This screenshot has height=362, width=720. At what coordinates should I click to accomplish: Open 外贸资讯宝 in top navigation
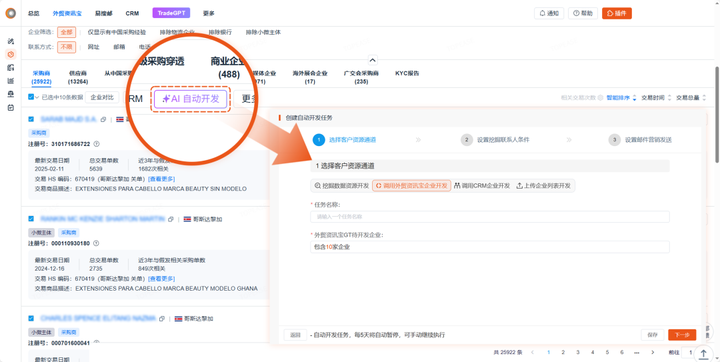pyautogui.click(x=67, y=13)
